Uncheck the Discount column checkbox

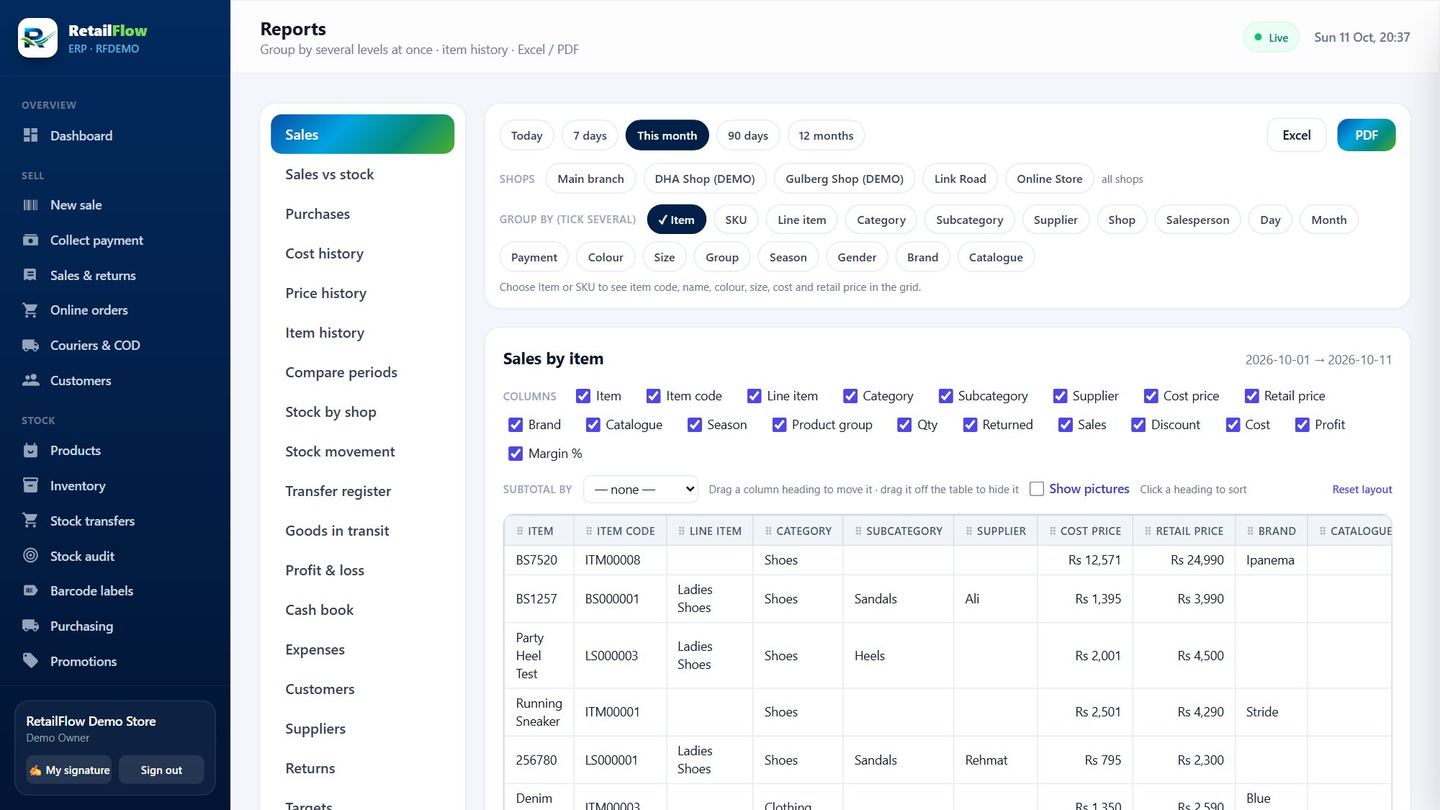[x=1138, y=424]
